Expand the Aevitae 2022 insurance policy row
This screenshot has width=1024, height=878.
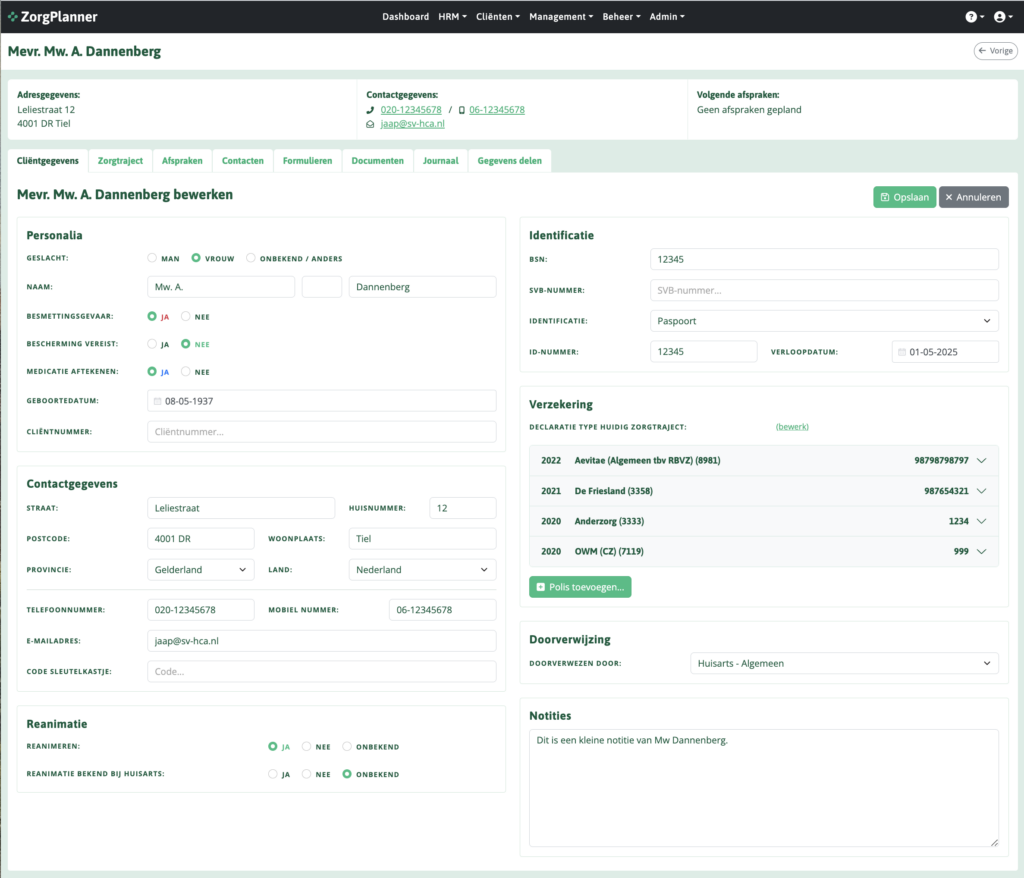tap(981, 460)
